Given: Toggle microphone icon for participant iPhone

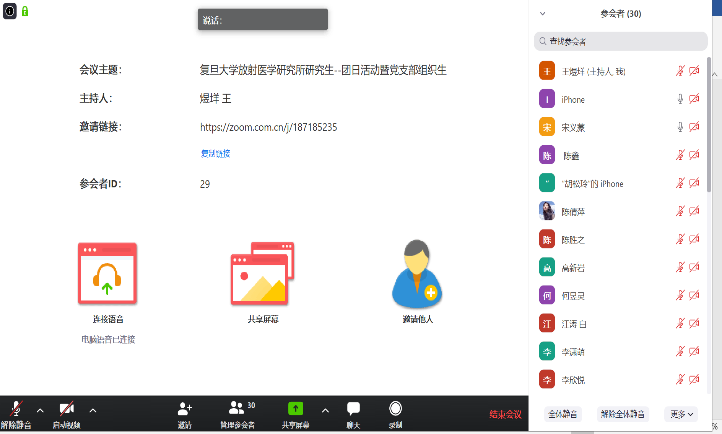Looking at the screenshot, I should (680, 99).
